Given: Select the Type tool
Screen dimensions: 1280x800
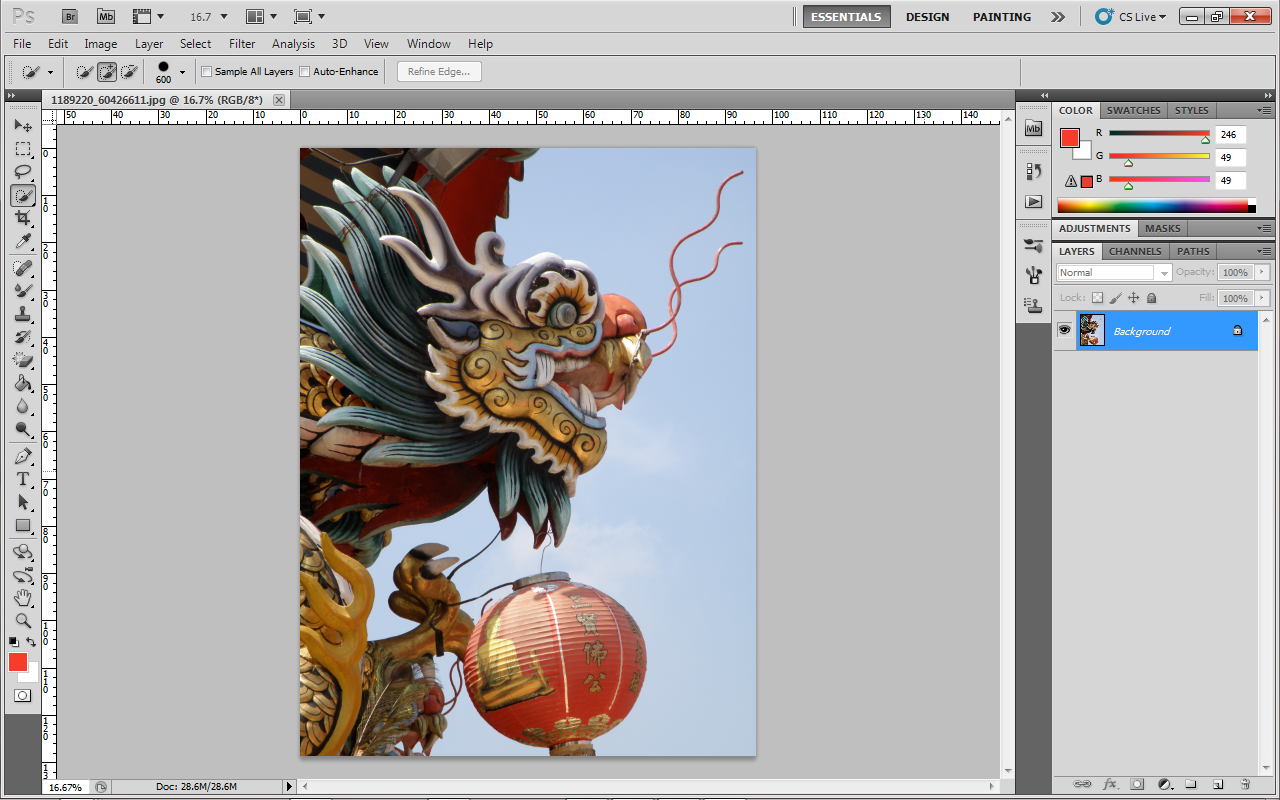Looking at the screenshot, I should pos(23,479).
